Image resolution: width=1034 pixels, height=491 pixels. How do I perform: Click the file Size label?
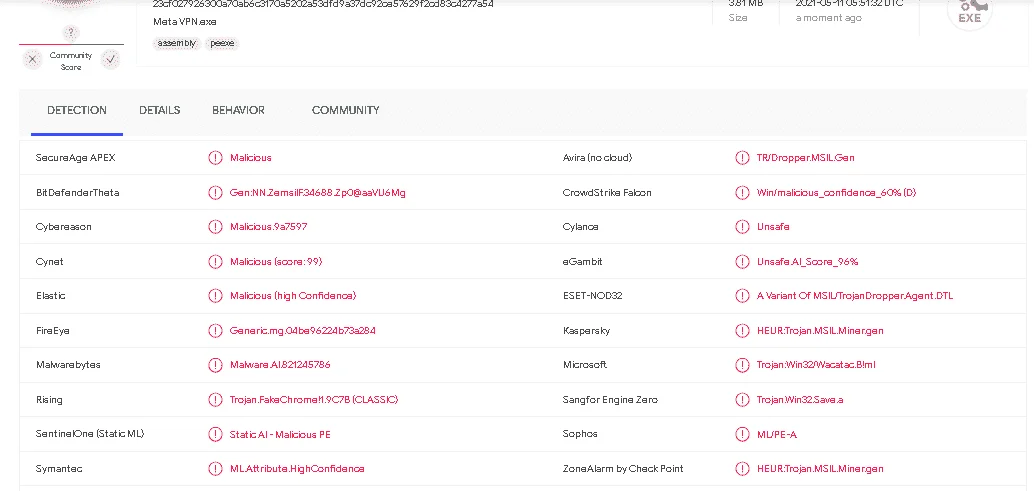(x=738, y=18)
